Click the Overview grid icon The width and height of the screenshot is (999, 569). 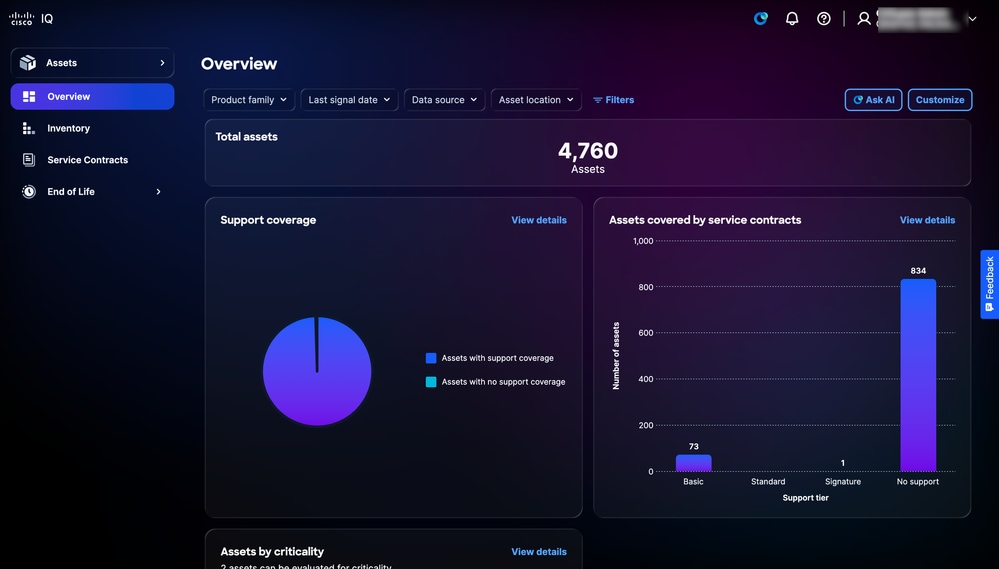pyautogui.click(x=29, y=96)
